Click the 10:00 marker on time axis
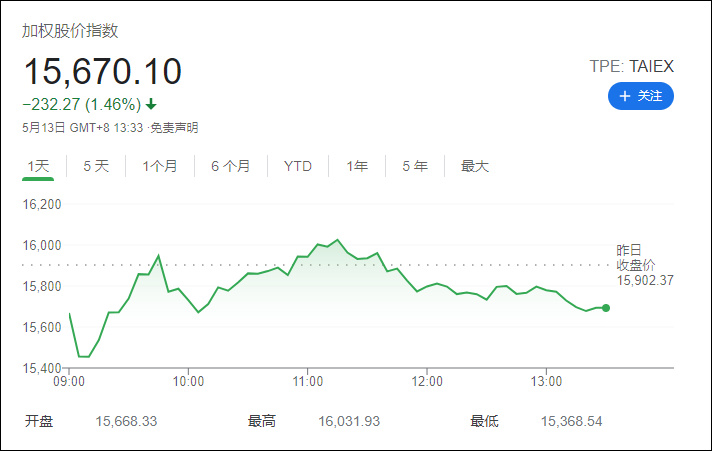Image resolution: width=712 pixels, height=451 pixels. (188, 381)
